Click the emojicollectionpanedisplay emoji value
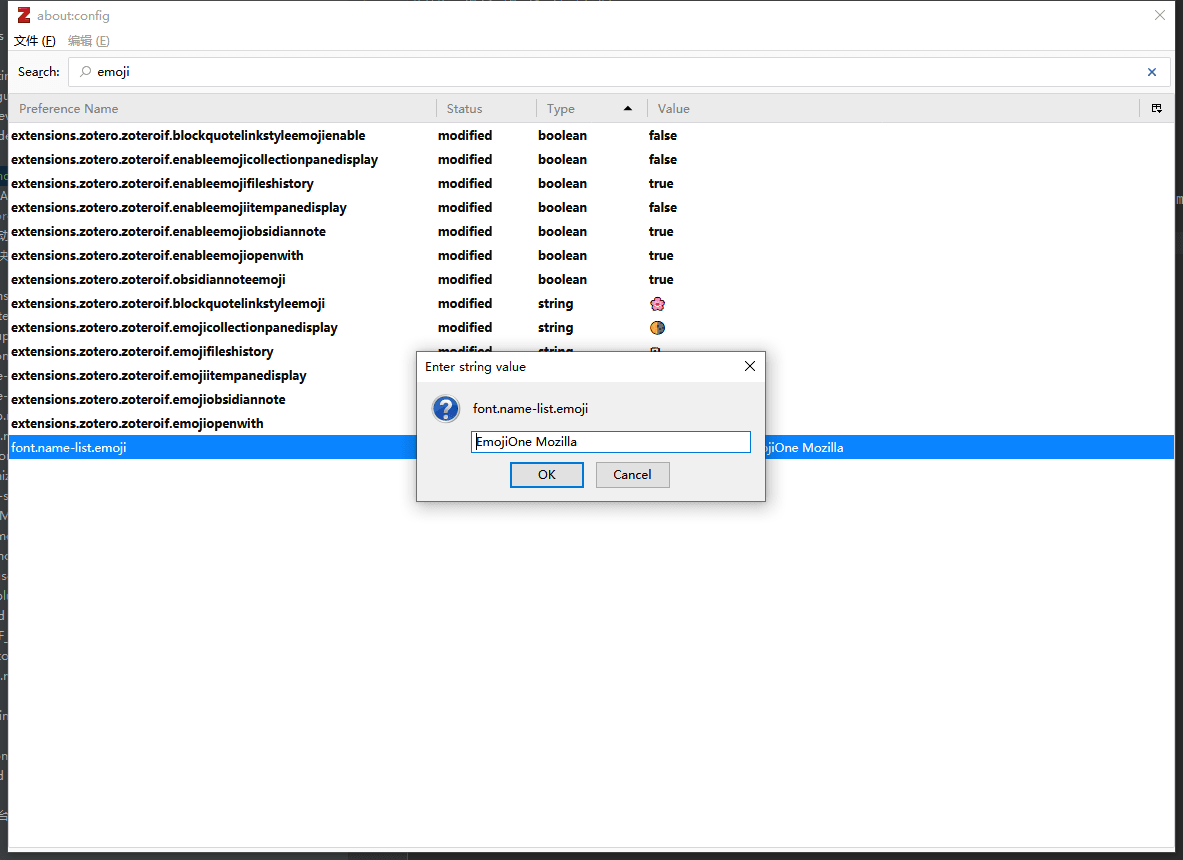 point(657,327)
